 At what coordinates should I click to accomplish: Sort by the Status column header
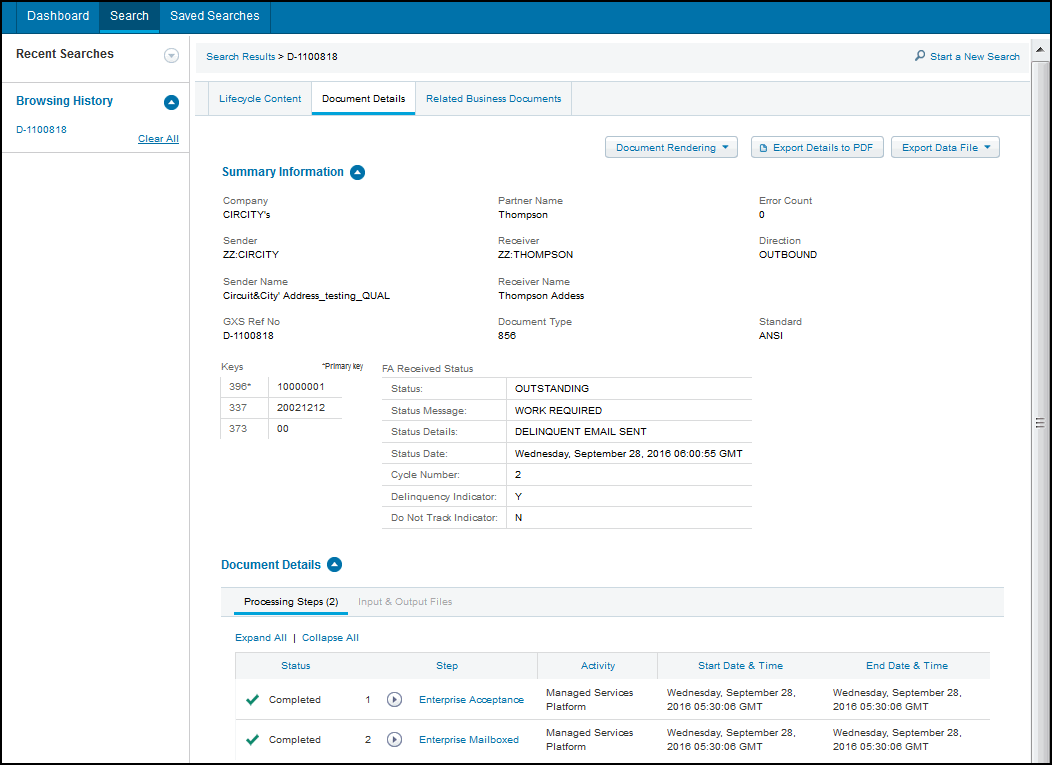coord(296,666)
